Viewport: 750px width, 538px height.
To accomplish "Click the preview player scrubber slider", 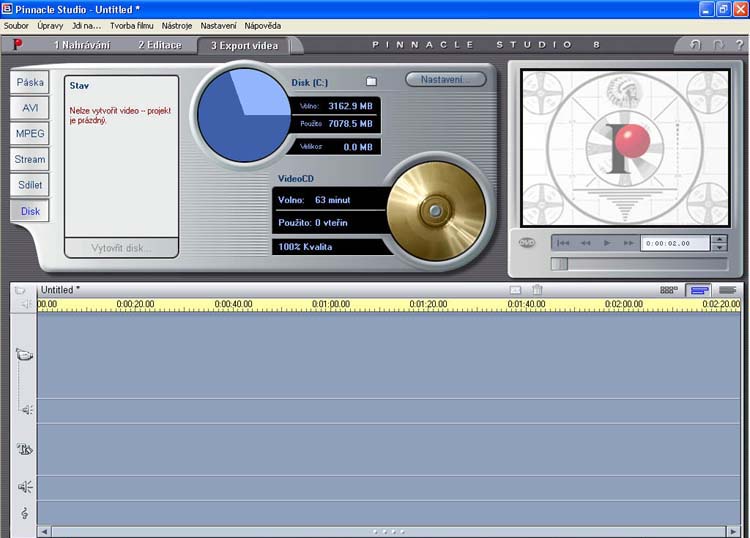I will tap(560, 264).
